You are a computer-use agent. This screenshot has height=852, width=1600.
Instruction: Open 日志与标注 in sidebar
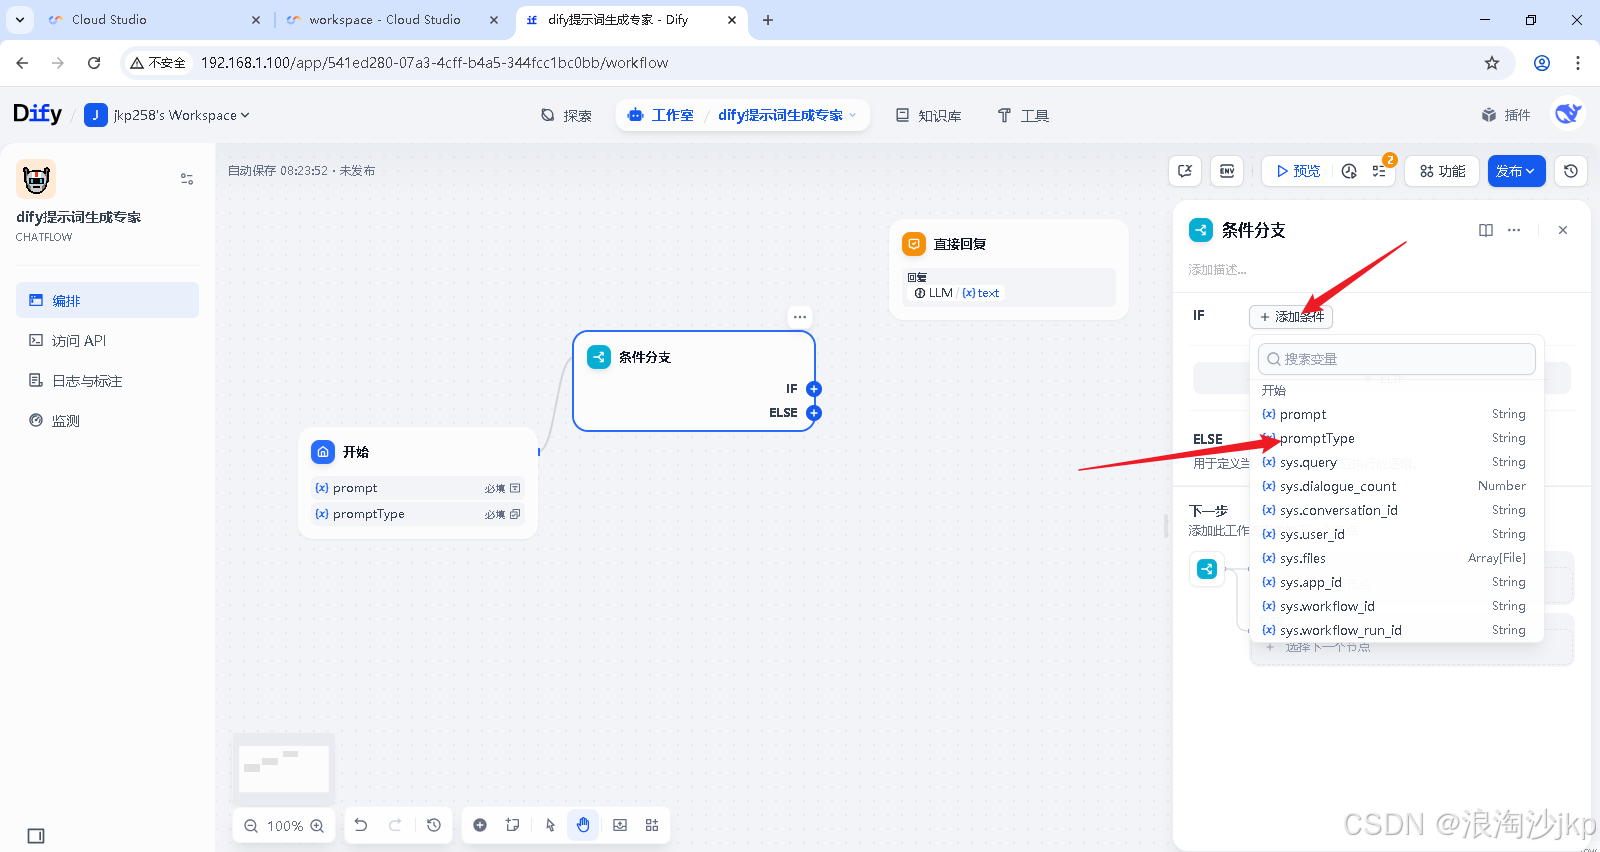click(107, 380)
